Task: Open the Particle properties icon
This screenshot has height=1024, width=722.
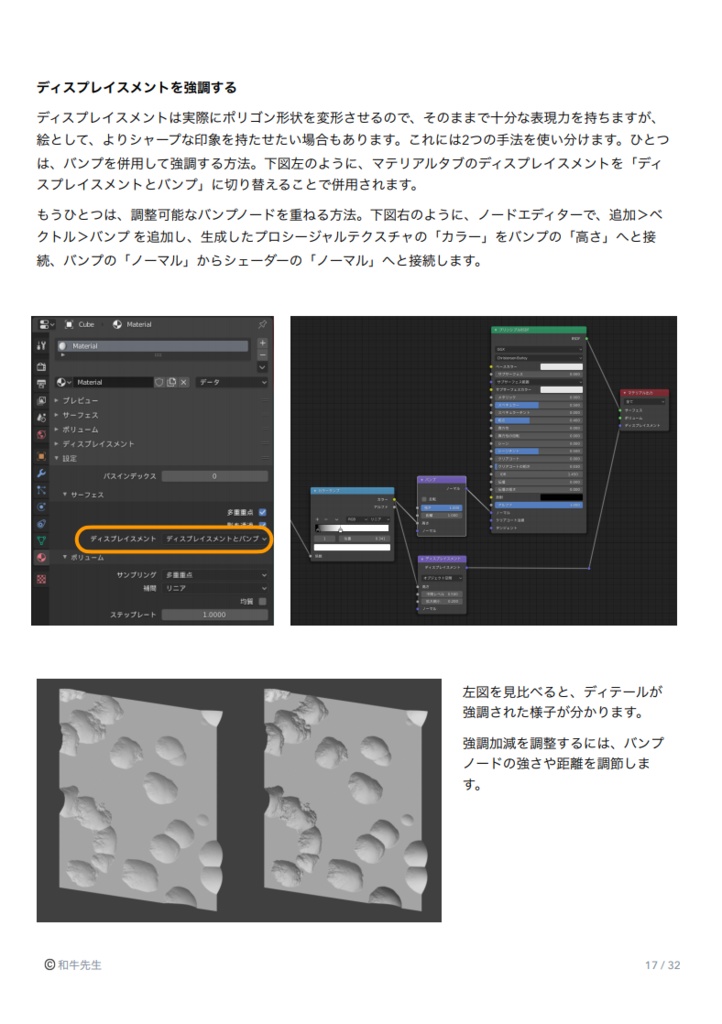Action: 41,490
